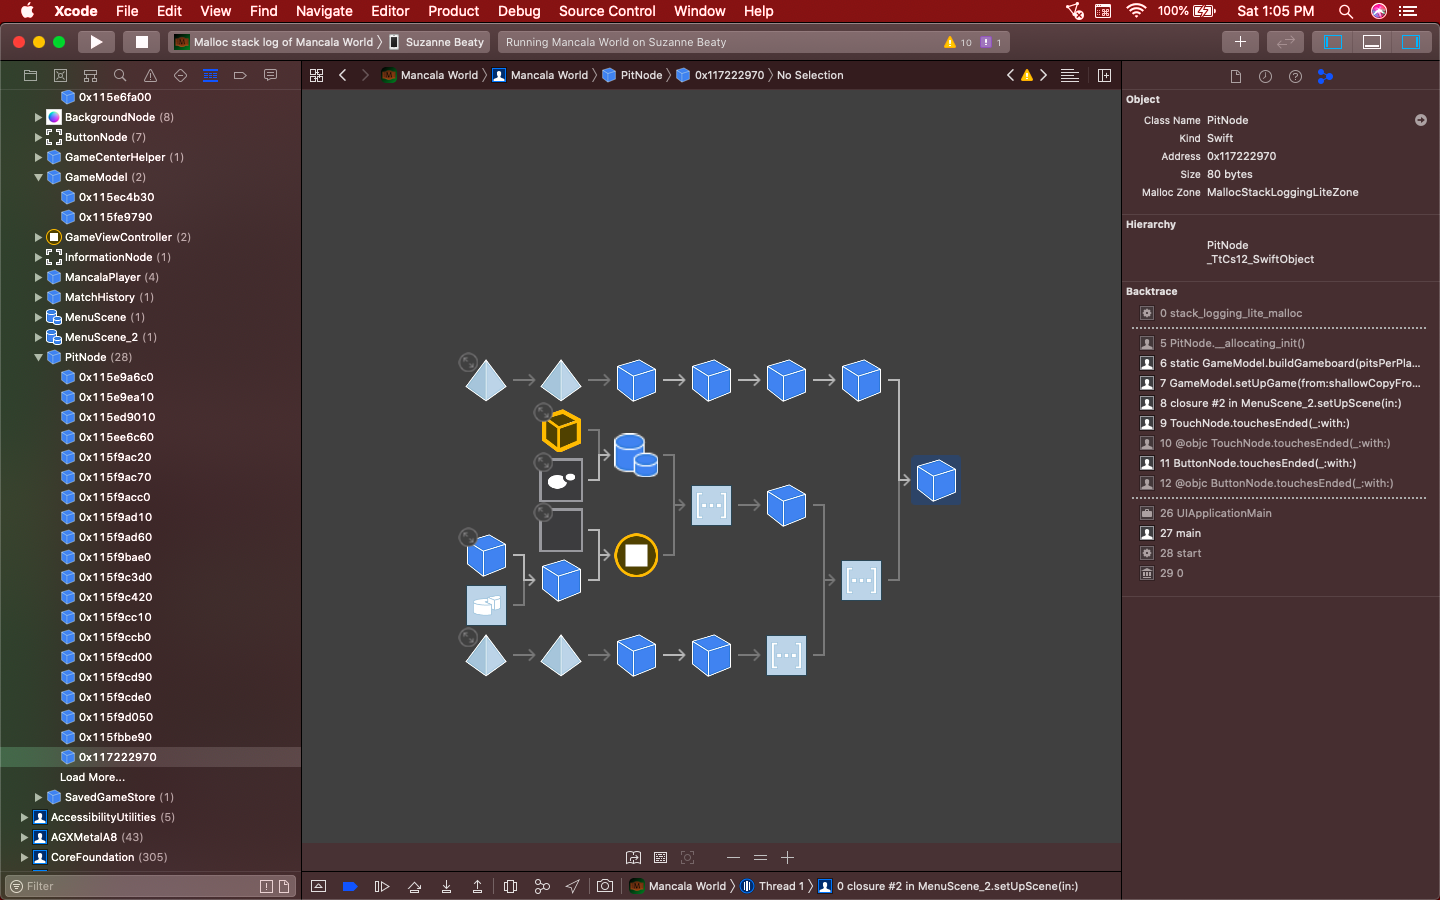Click the Thread 1 segment in debug bar
1440x900 pixels.
[x=772, y=886]
